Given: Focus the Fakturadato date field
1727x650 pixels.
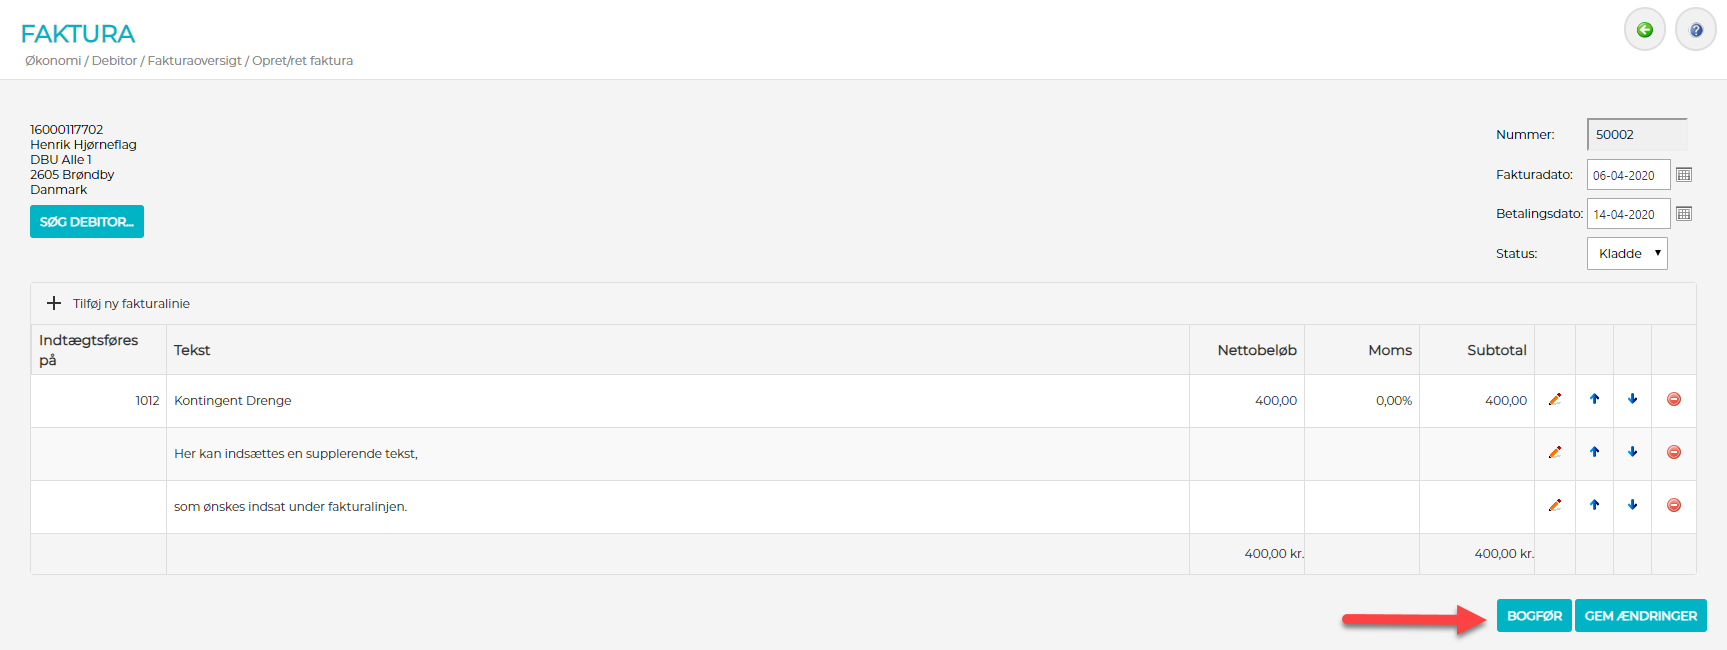Looking at the screenshot, I should [1627, 175].
